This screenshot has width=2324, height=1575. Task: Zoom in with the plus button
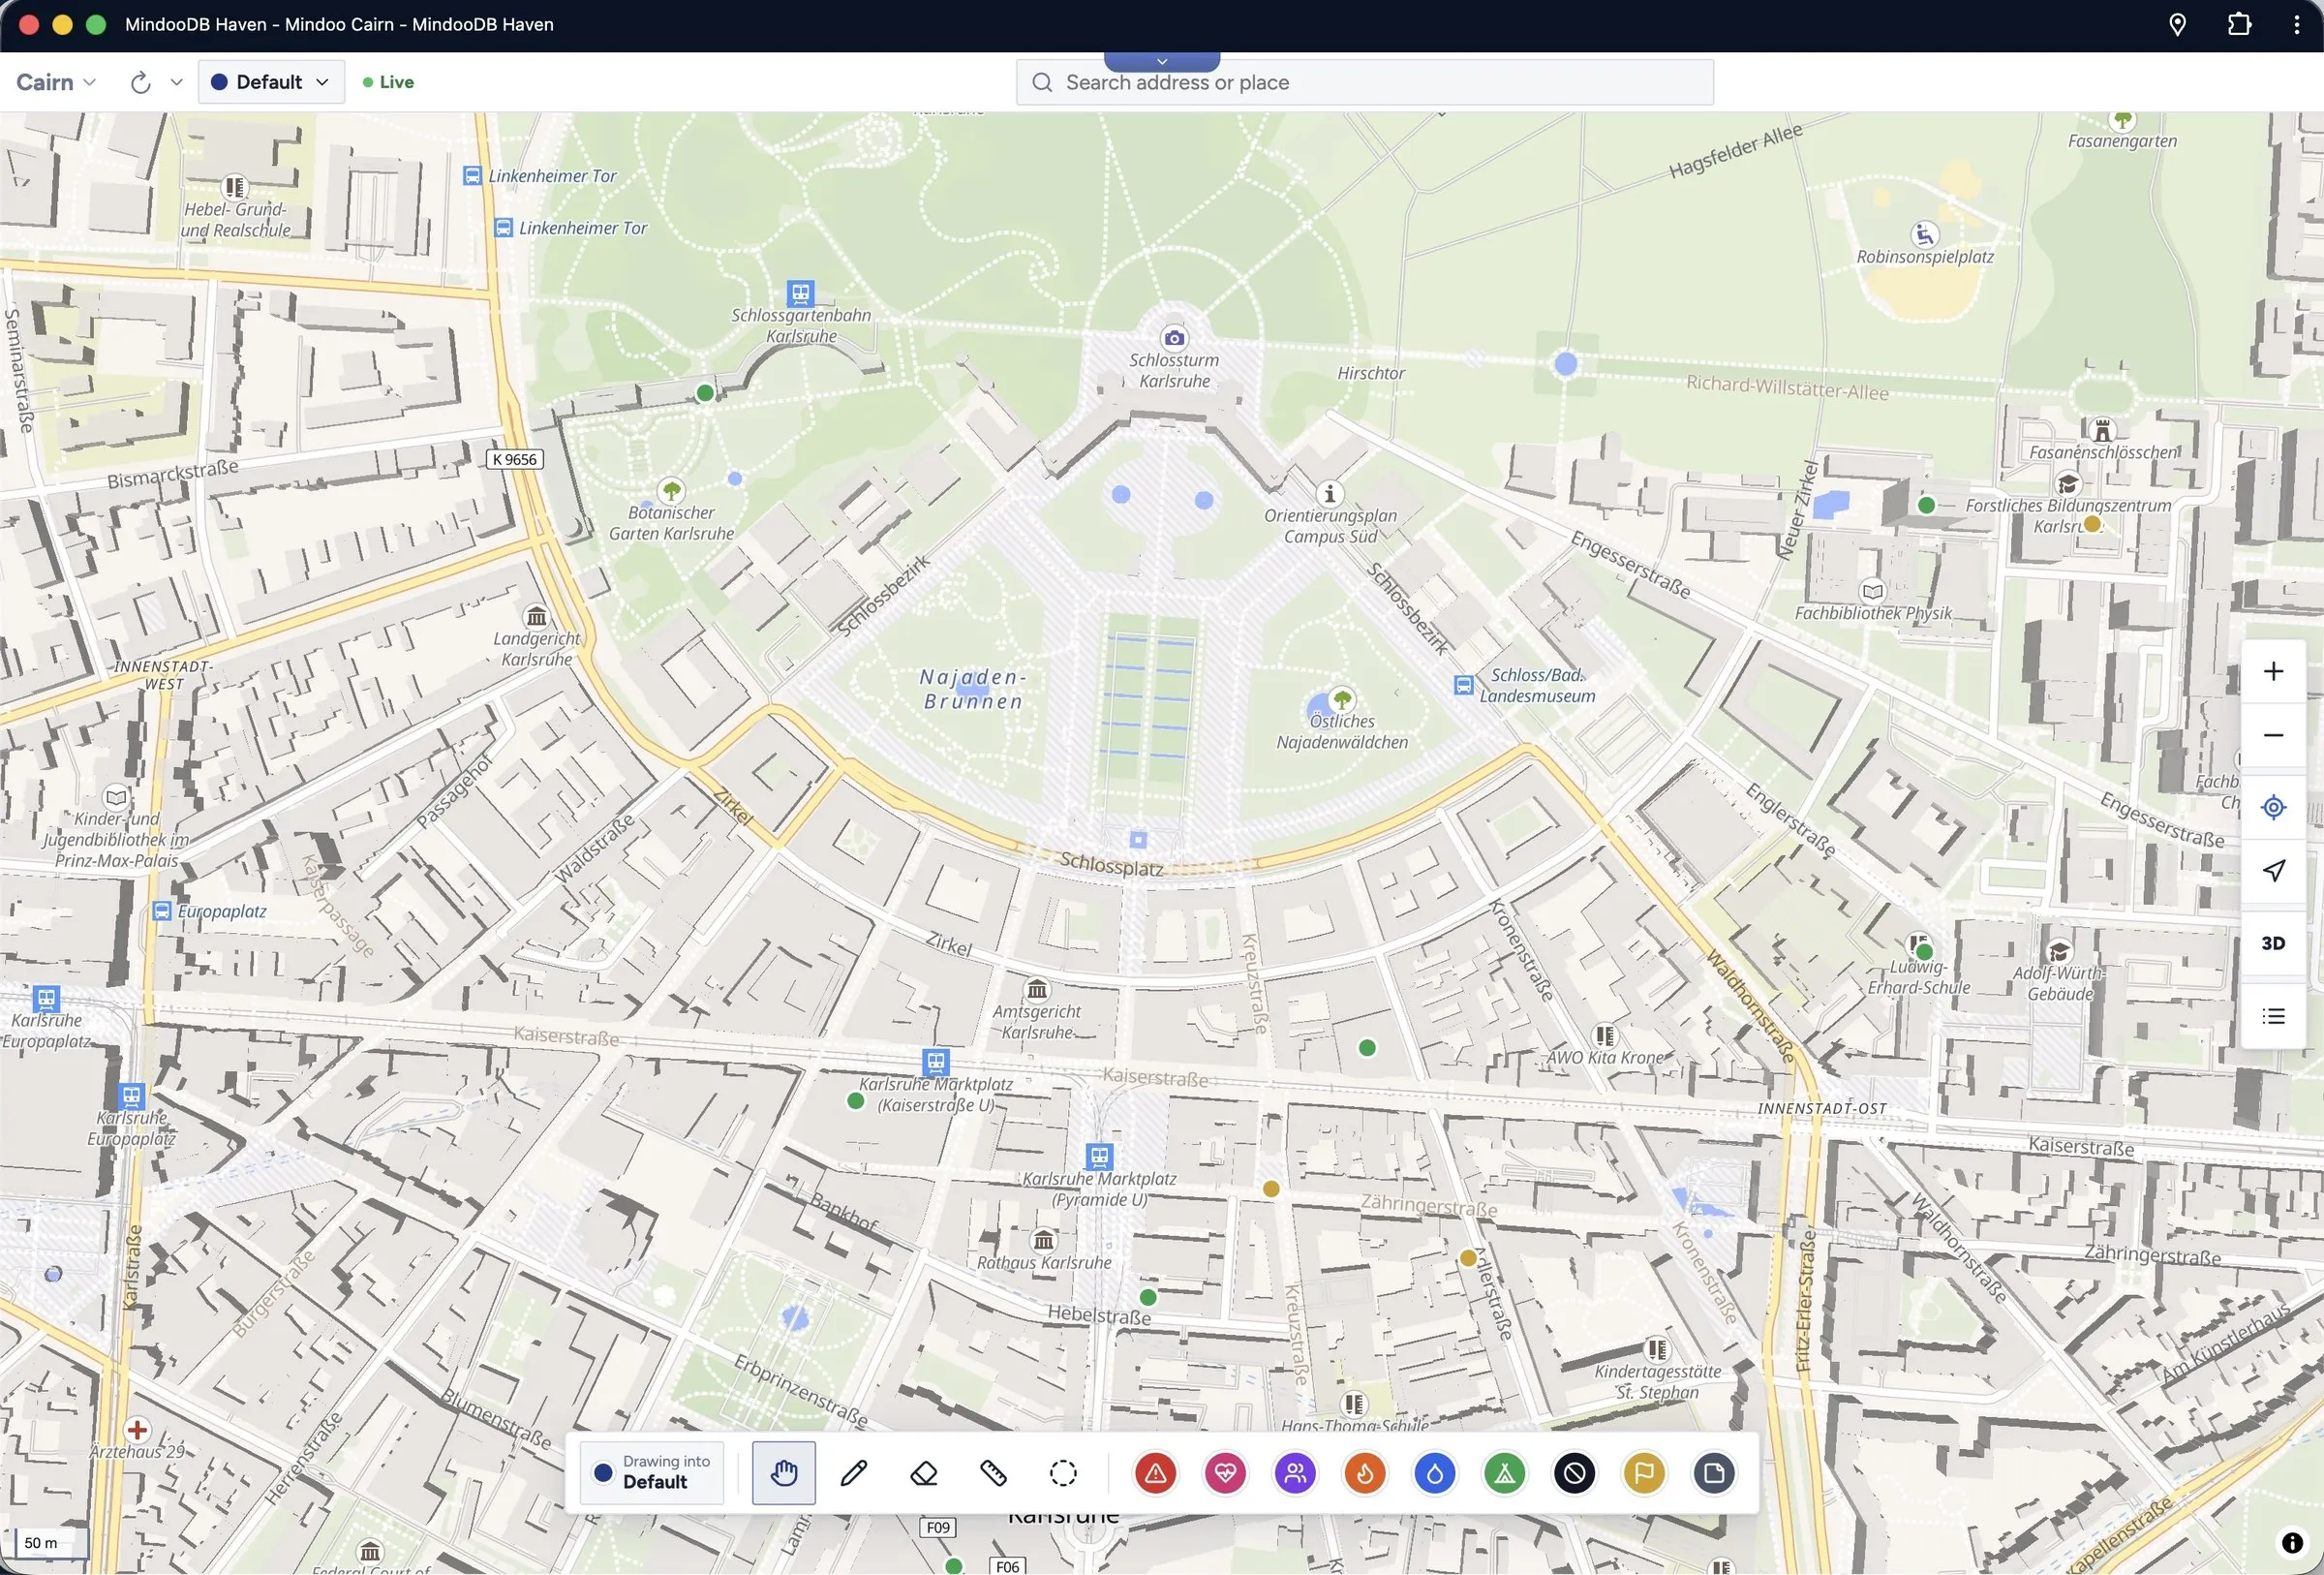2273,671
